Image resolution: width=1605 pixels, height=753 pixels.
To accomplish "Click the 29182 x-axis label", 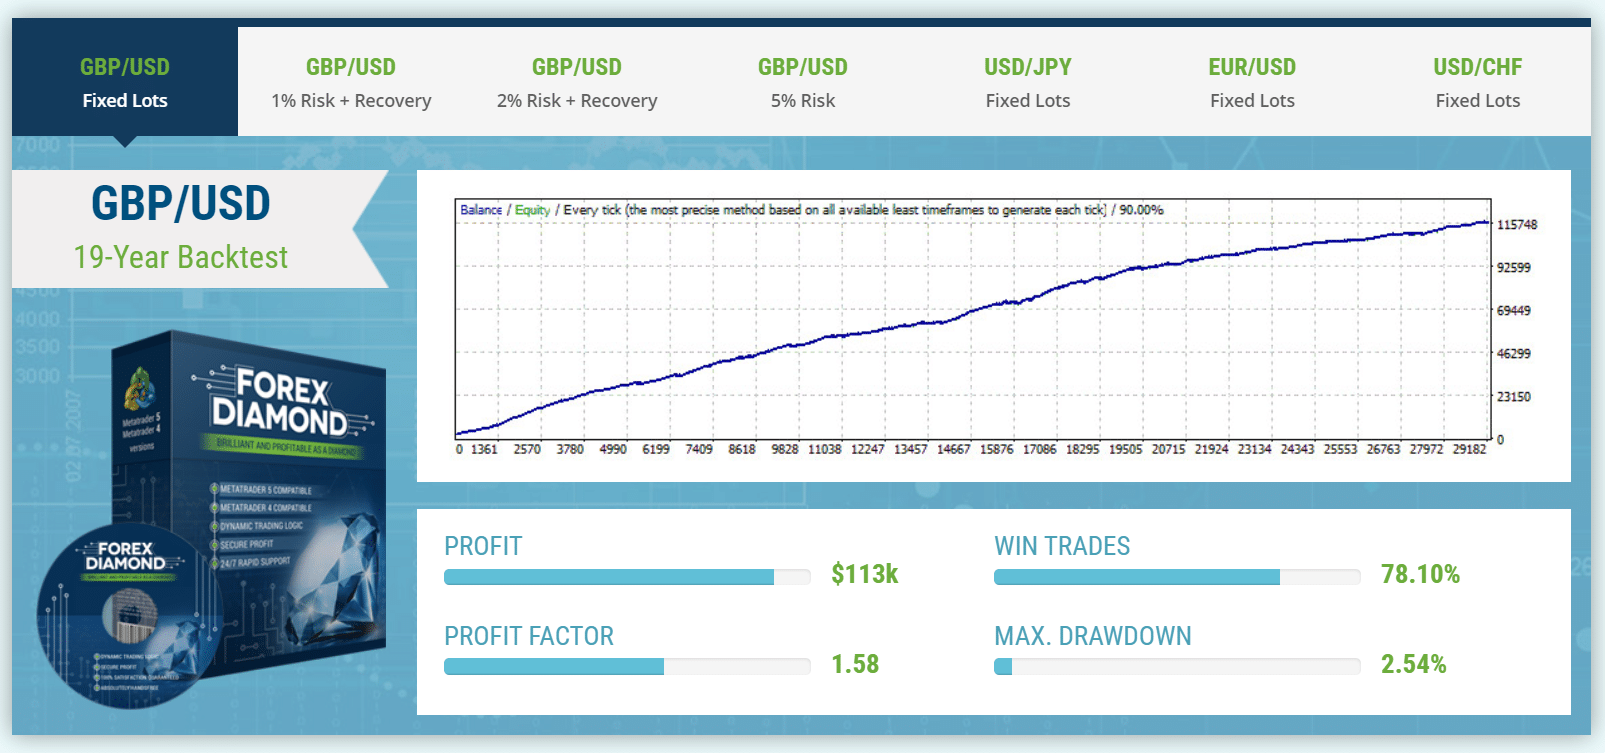I will [1469, 449].
